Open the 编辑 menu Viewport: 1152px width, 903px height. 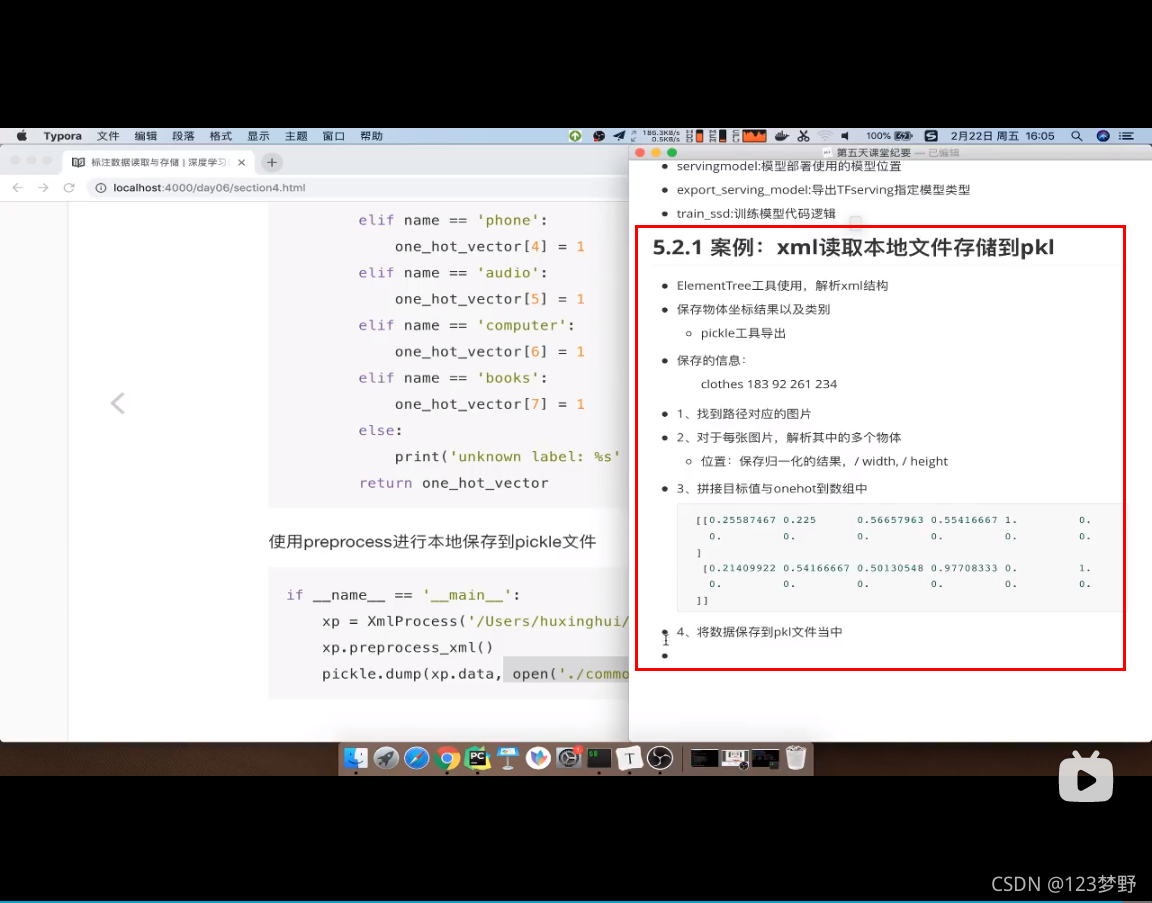145,136
